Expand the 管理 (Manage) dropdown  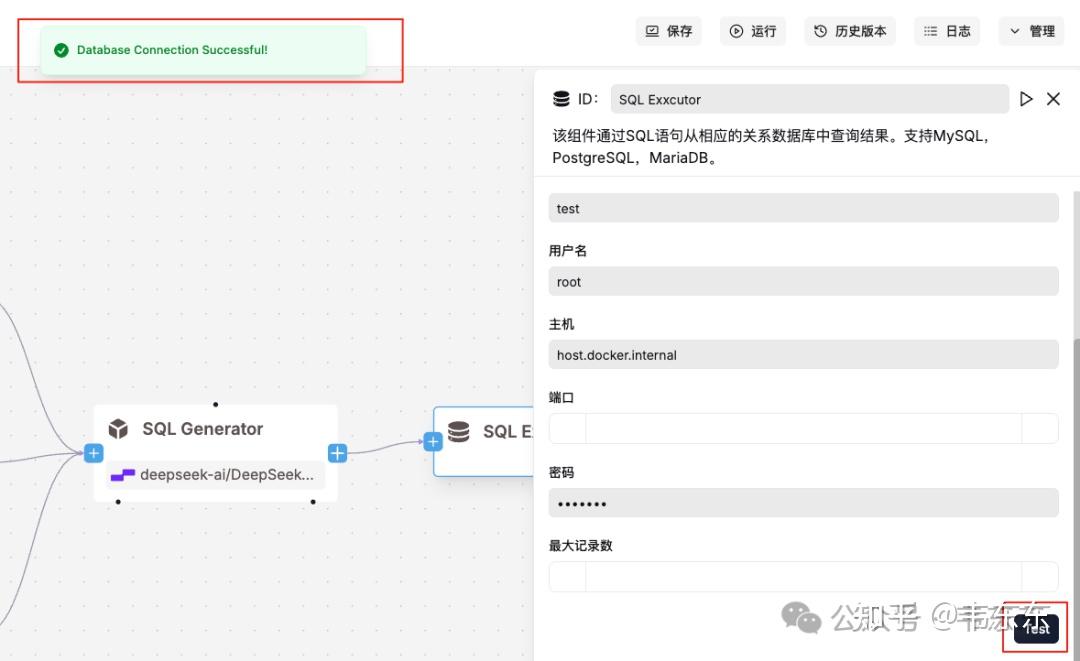tap(1031, 31)
